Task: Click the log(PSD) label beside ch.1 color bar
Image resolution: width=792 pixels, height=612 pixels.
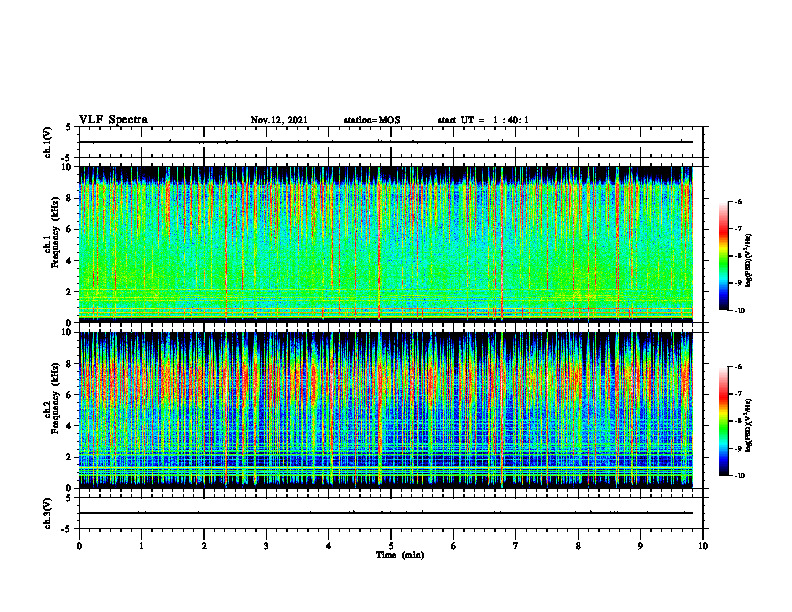Action: point(749,261)
